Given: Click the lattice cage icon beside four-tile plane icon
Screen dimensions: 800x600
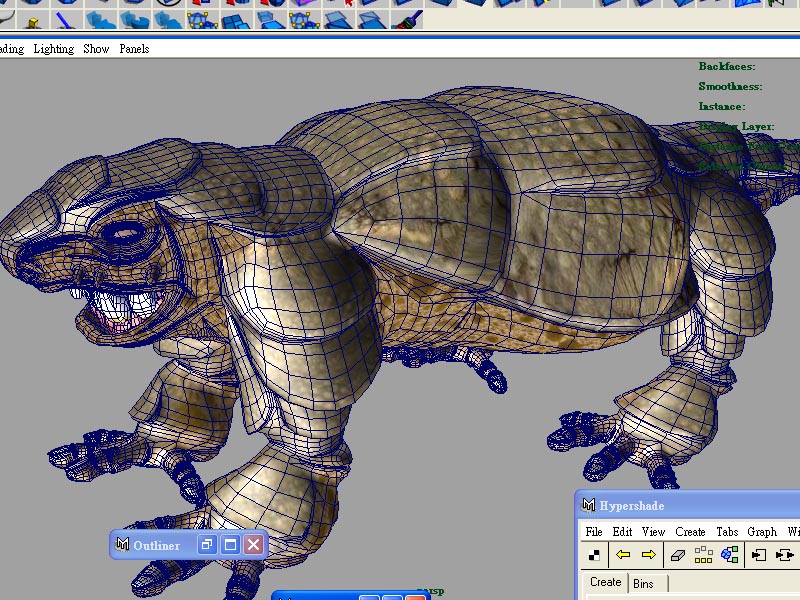Looking at the screenshot, I should pyautogui.click(x=203, y=20).
